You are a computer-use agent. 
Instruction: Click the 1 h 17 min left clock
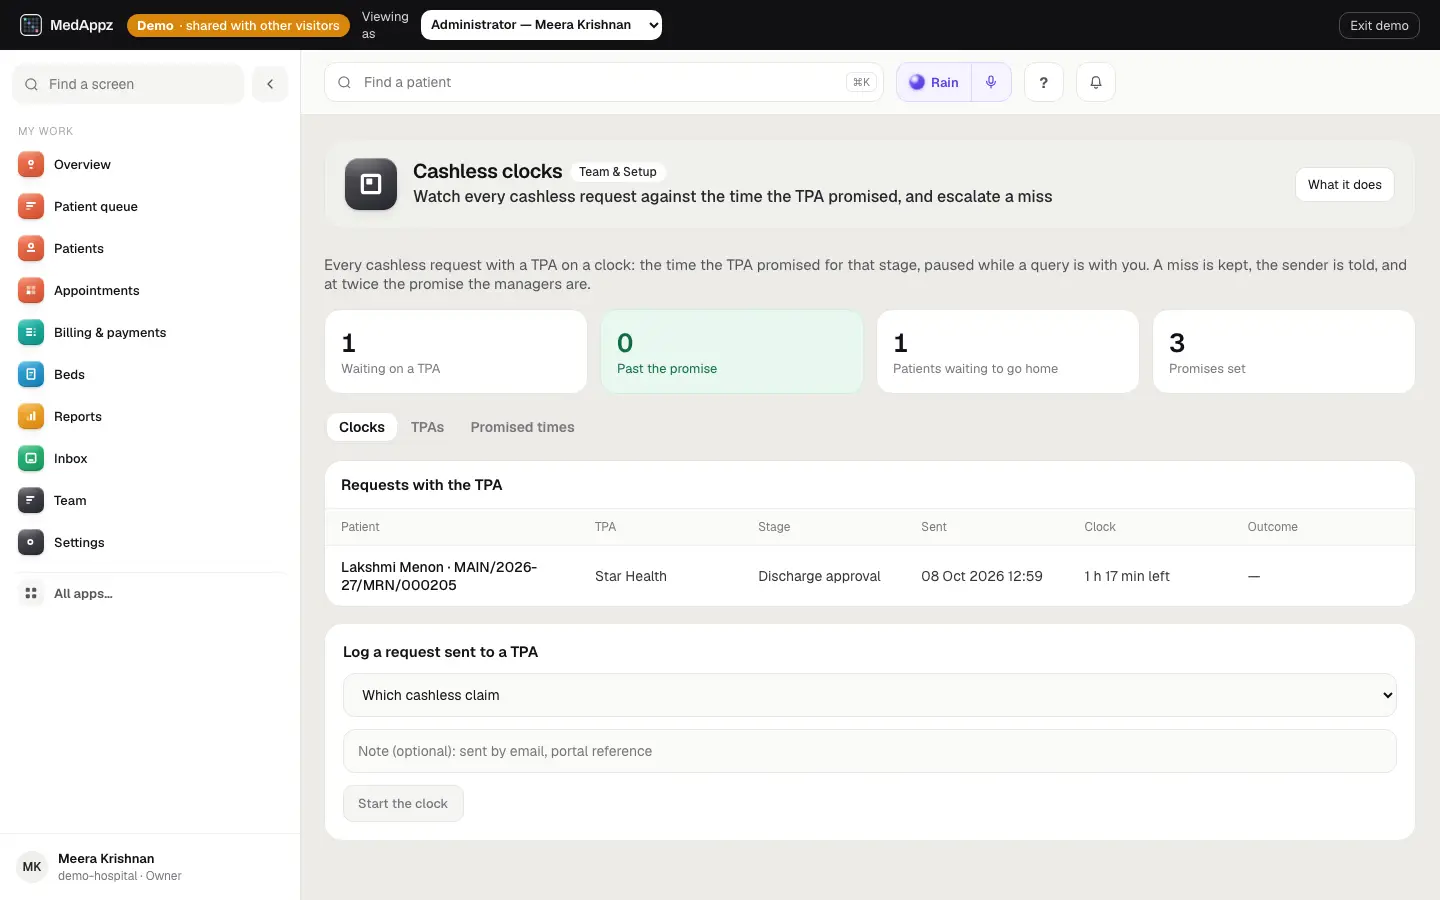coord(1126,576)
